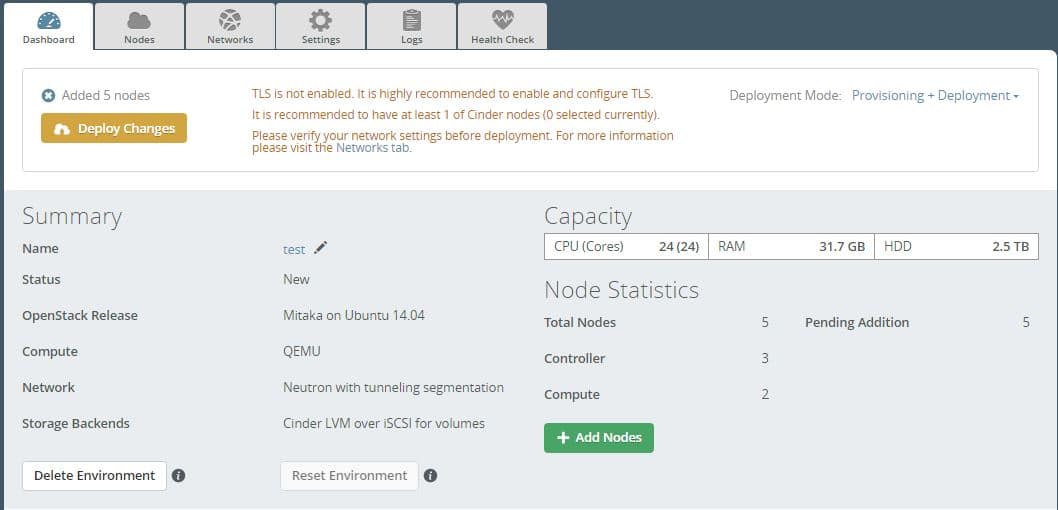The image size is (1058, 510).
Task: Discard added nodes using the X icon
Action: (x=48, y=96)
